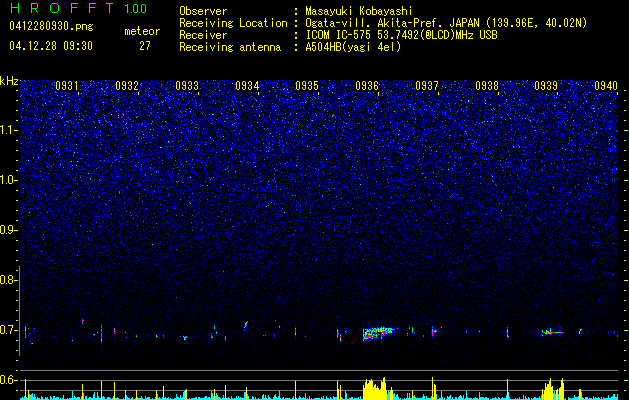
Task: Click the meteor label
Action: point(142,31)
